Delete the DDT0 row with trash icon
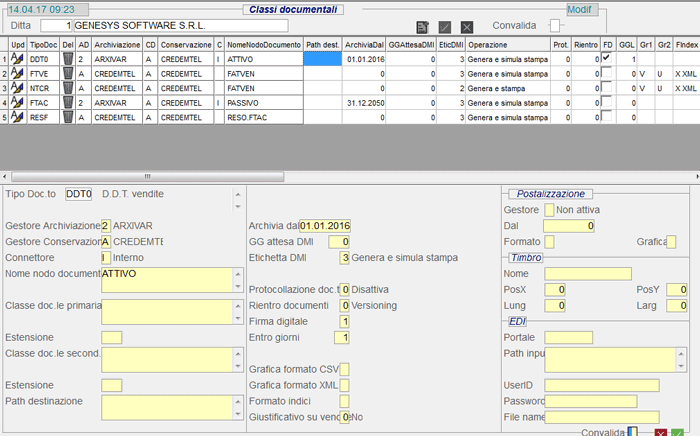The image size is (700, 436). 68,59
